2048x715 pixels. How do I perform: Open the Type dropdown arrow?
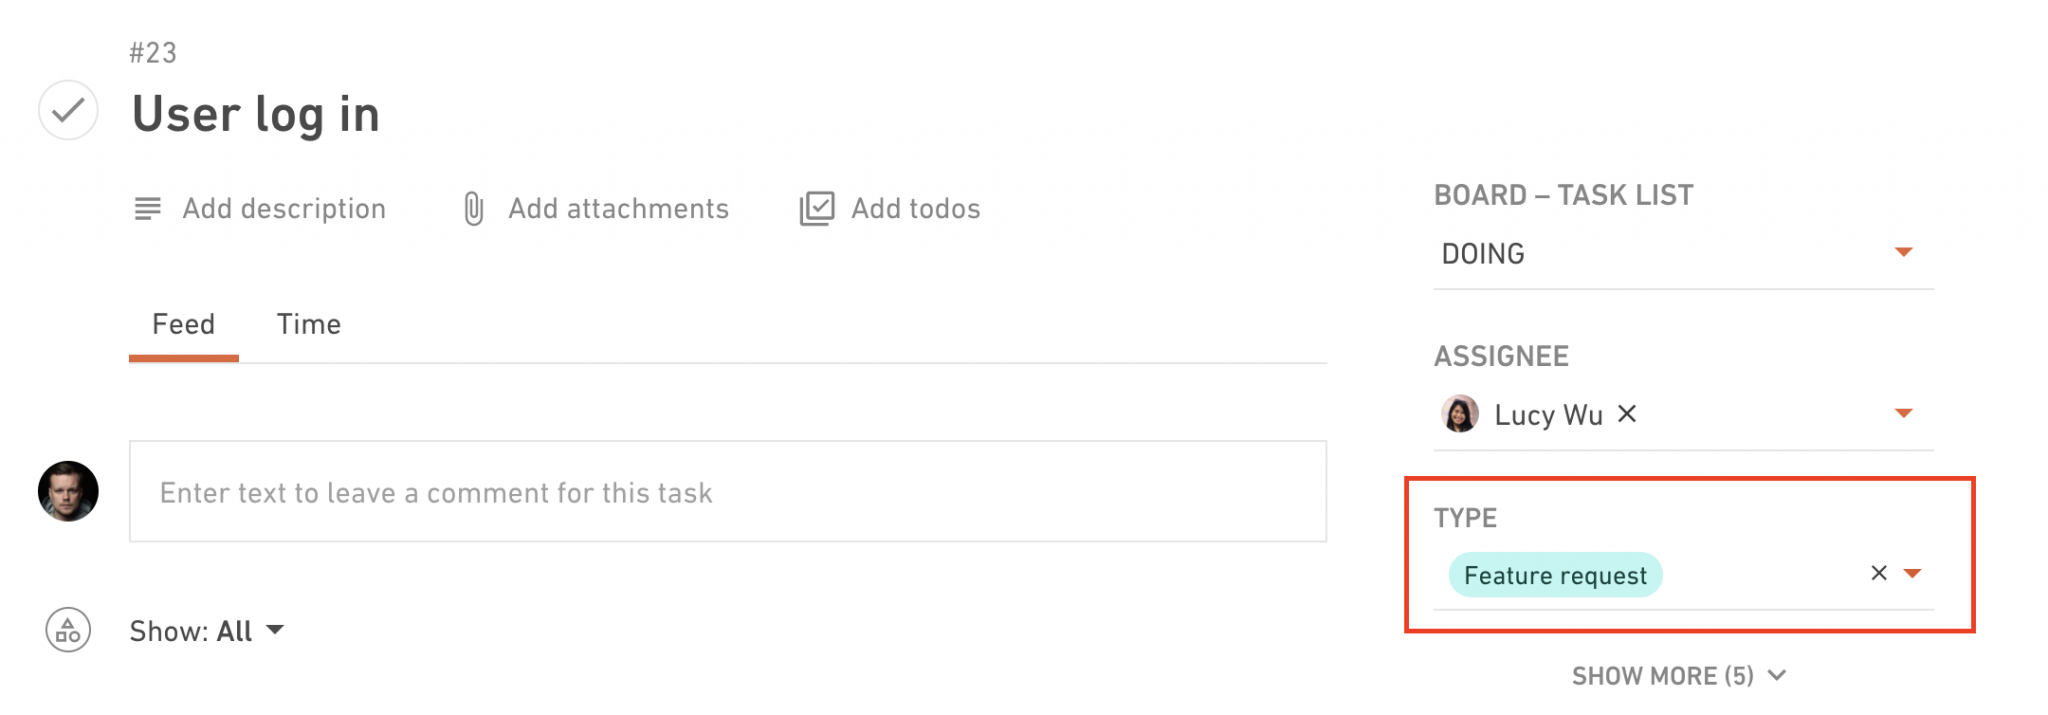(1912, 574)
